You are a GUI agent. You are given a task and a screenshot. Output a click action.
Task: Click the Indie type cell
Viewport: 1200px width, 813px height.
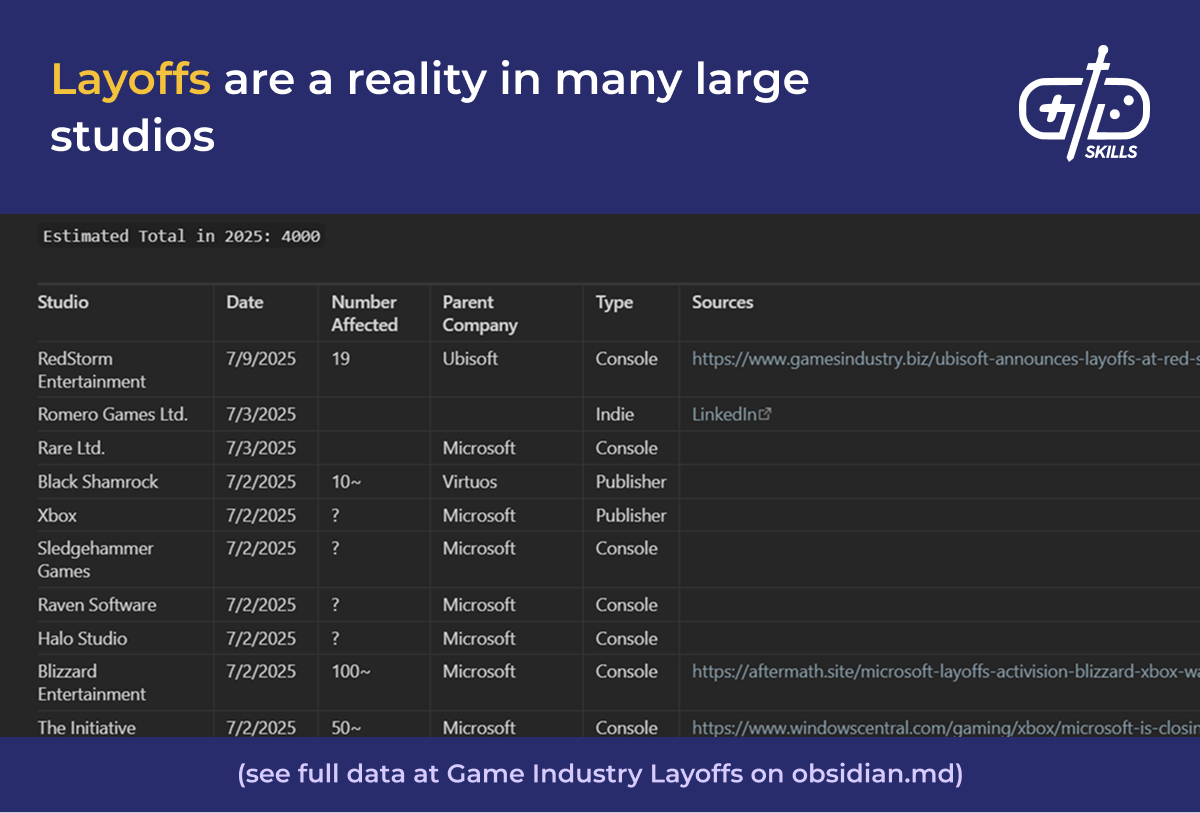(x=615, y=414)
